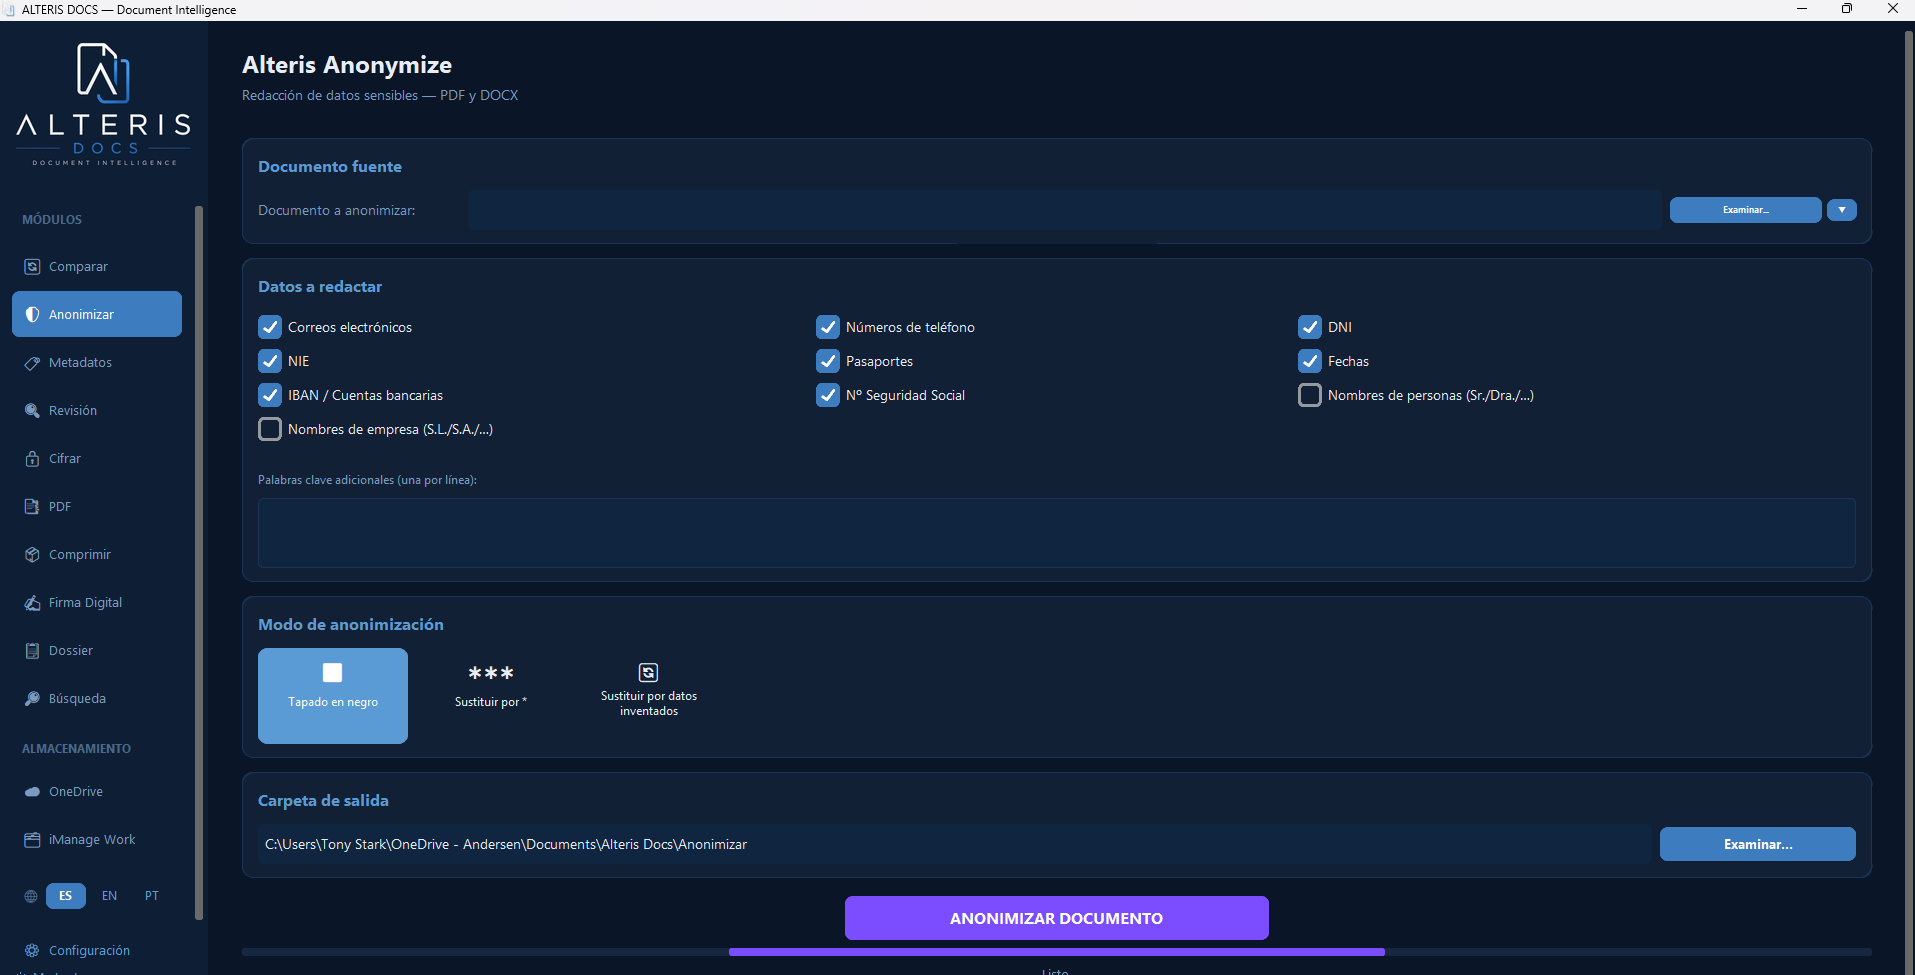Click the Dossier clipboard icon
1915x975 pixels.
[x=32, y=651]
